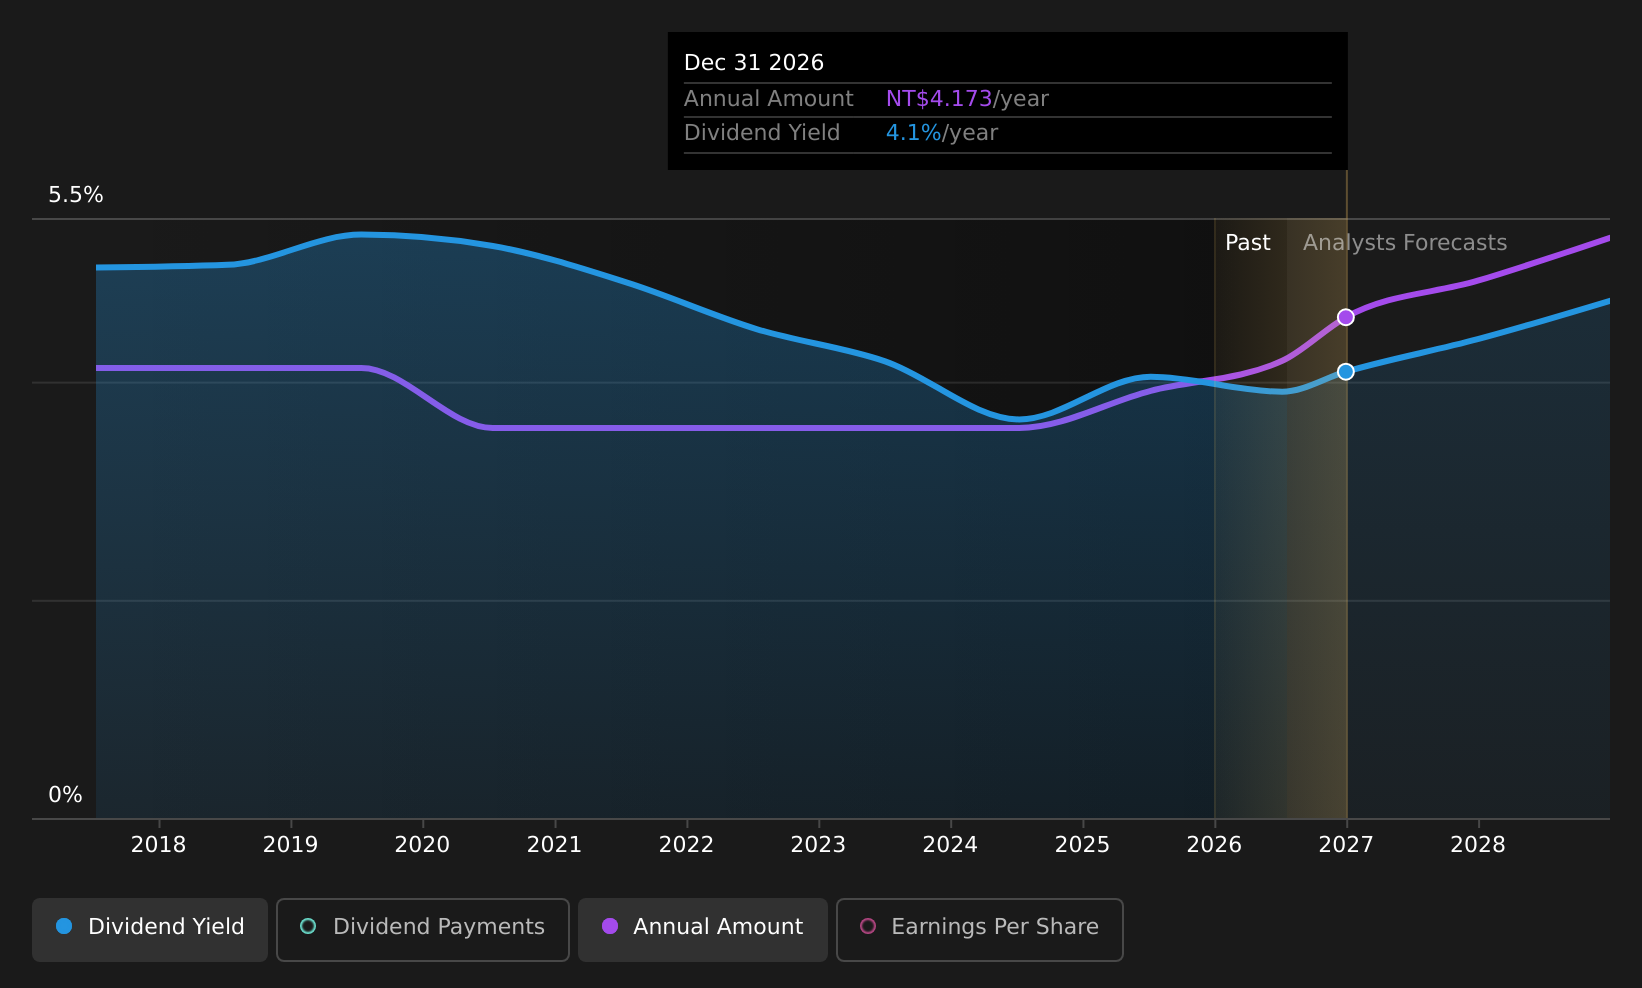Click the 2018 x-axis label

(158, 845)
